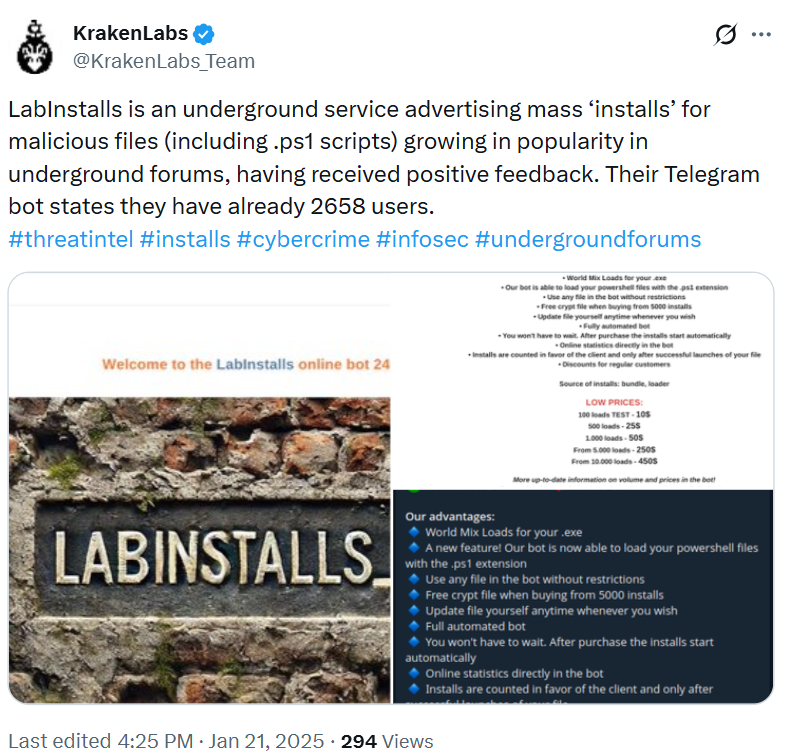792x754 pixels.
Task: Open the three-dot More options menu
Action: pyautogui.click(x=761, y=35)
